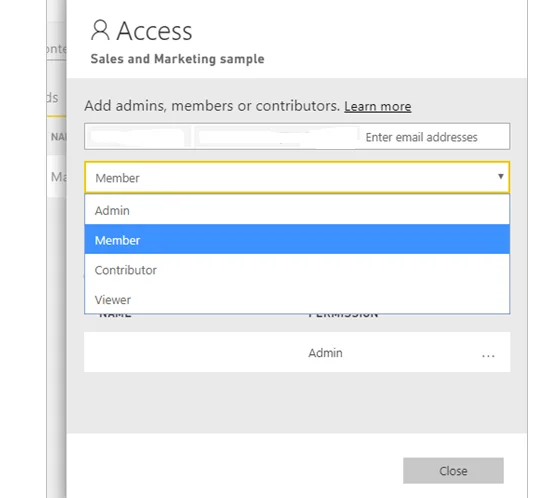Click the partially hidden PERMISSION column header

click(343, 315)
